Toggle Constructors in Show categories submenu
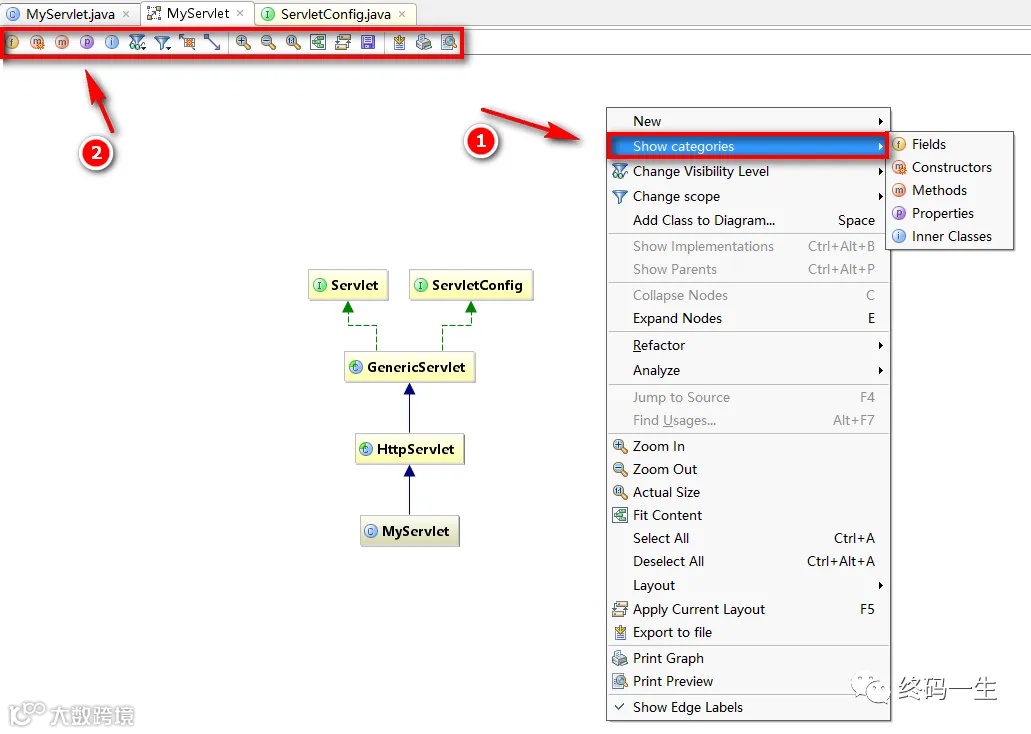The width and height of the screenshot is (1031, 734). (950, 167)
